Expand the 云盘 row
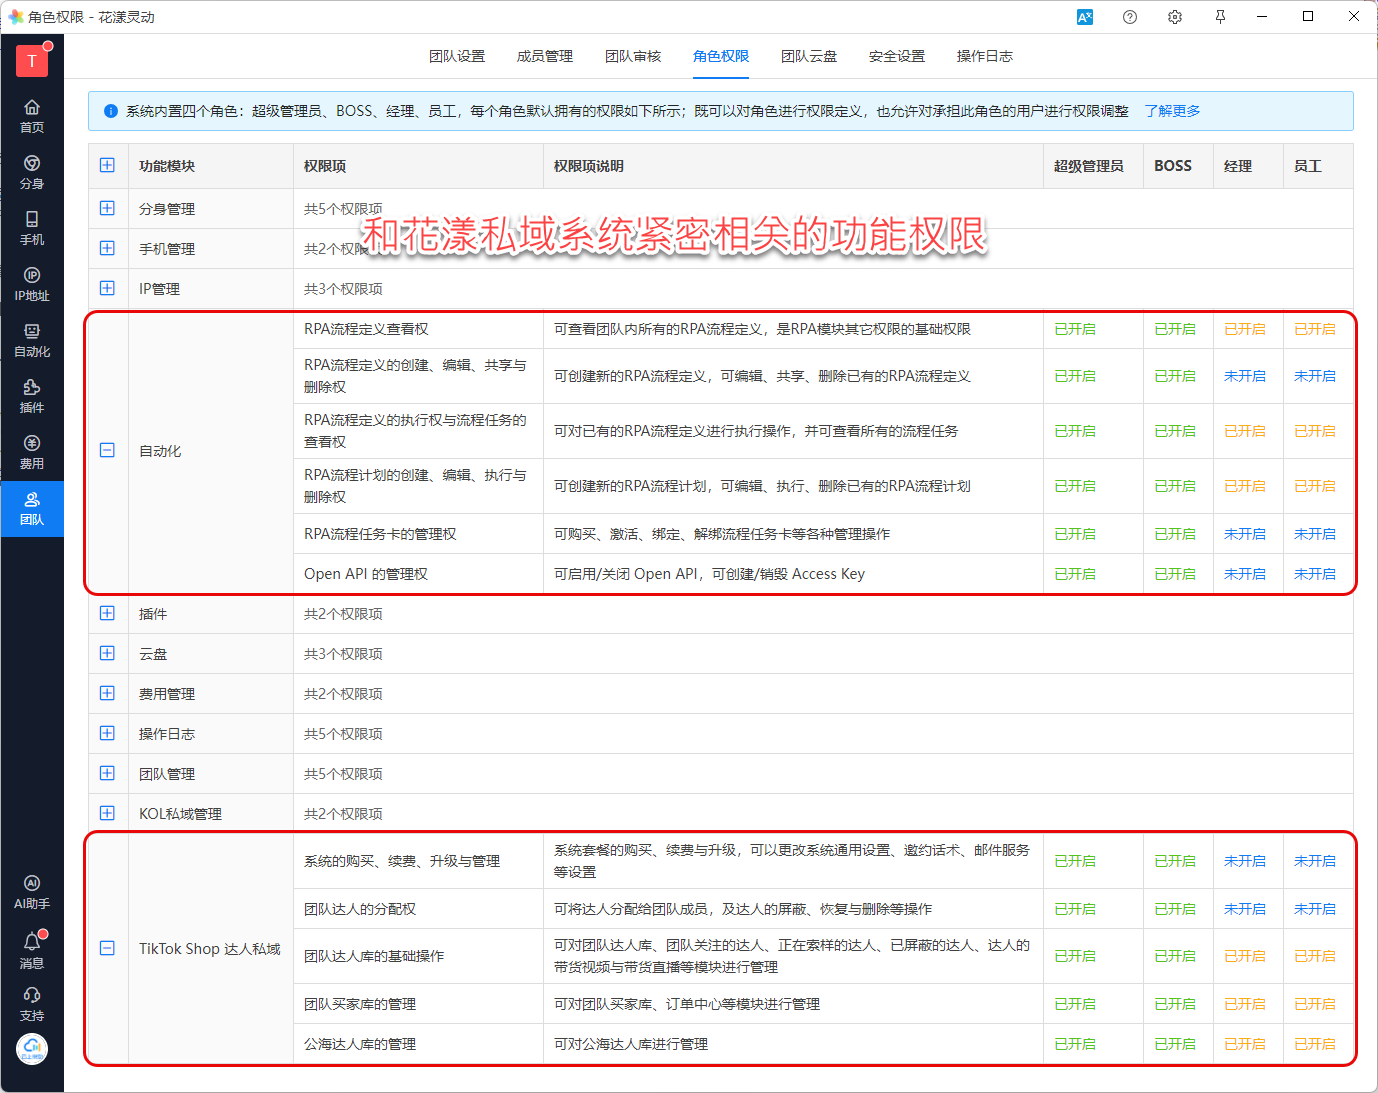Screen dimensions: 1378x1093 [107, 653]
